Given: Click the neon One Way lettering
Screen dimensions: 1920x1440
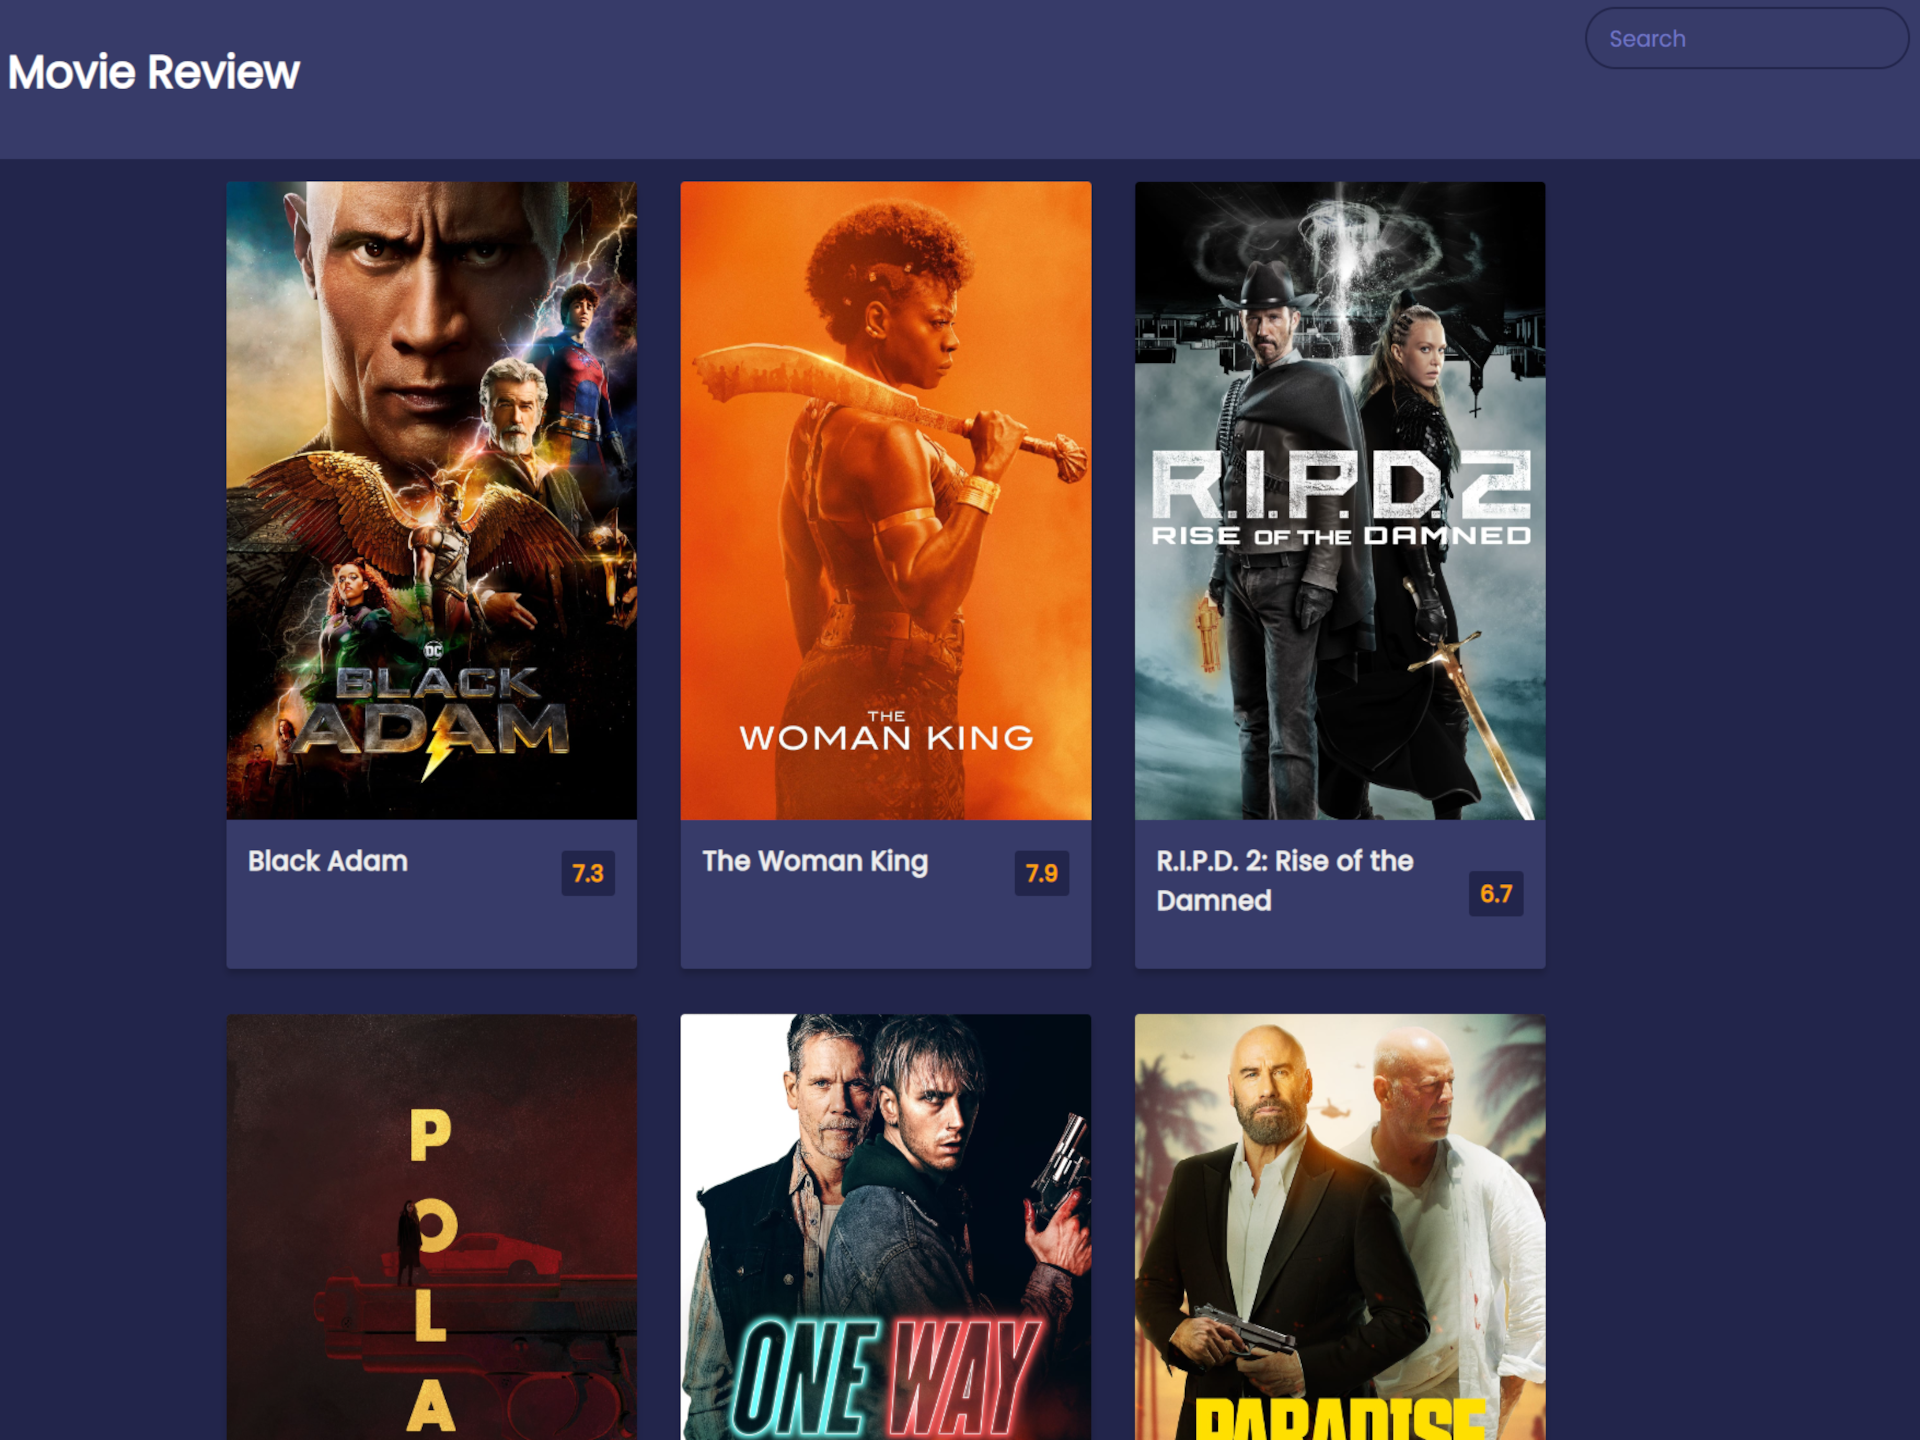Looking at the screenshot, I should coord(885,1378).
